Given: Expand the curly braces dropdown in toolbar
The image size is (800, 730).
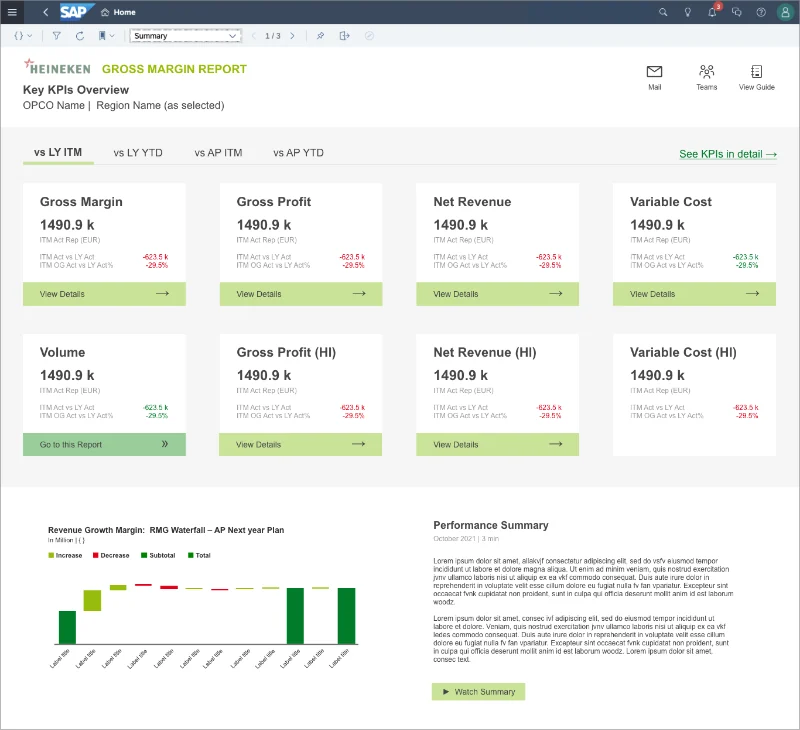Looking at the screenshot, I should point(23,36).
